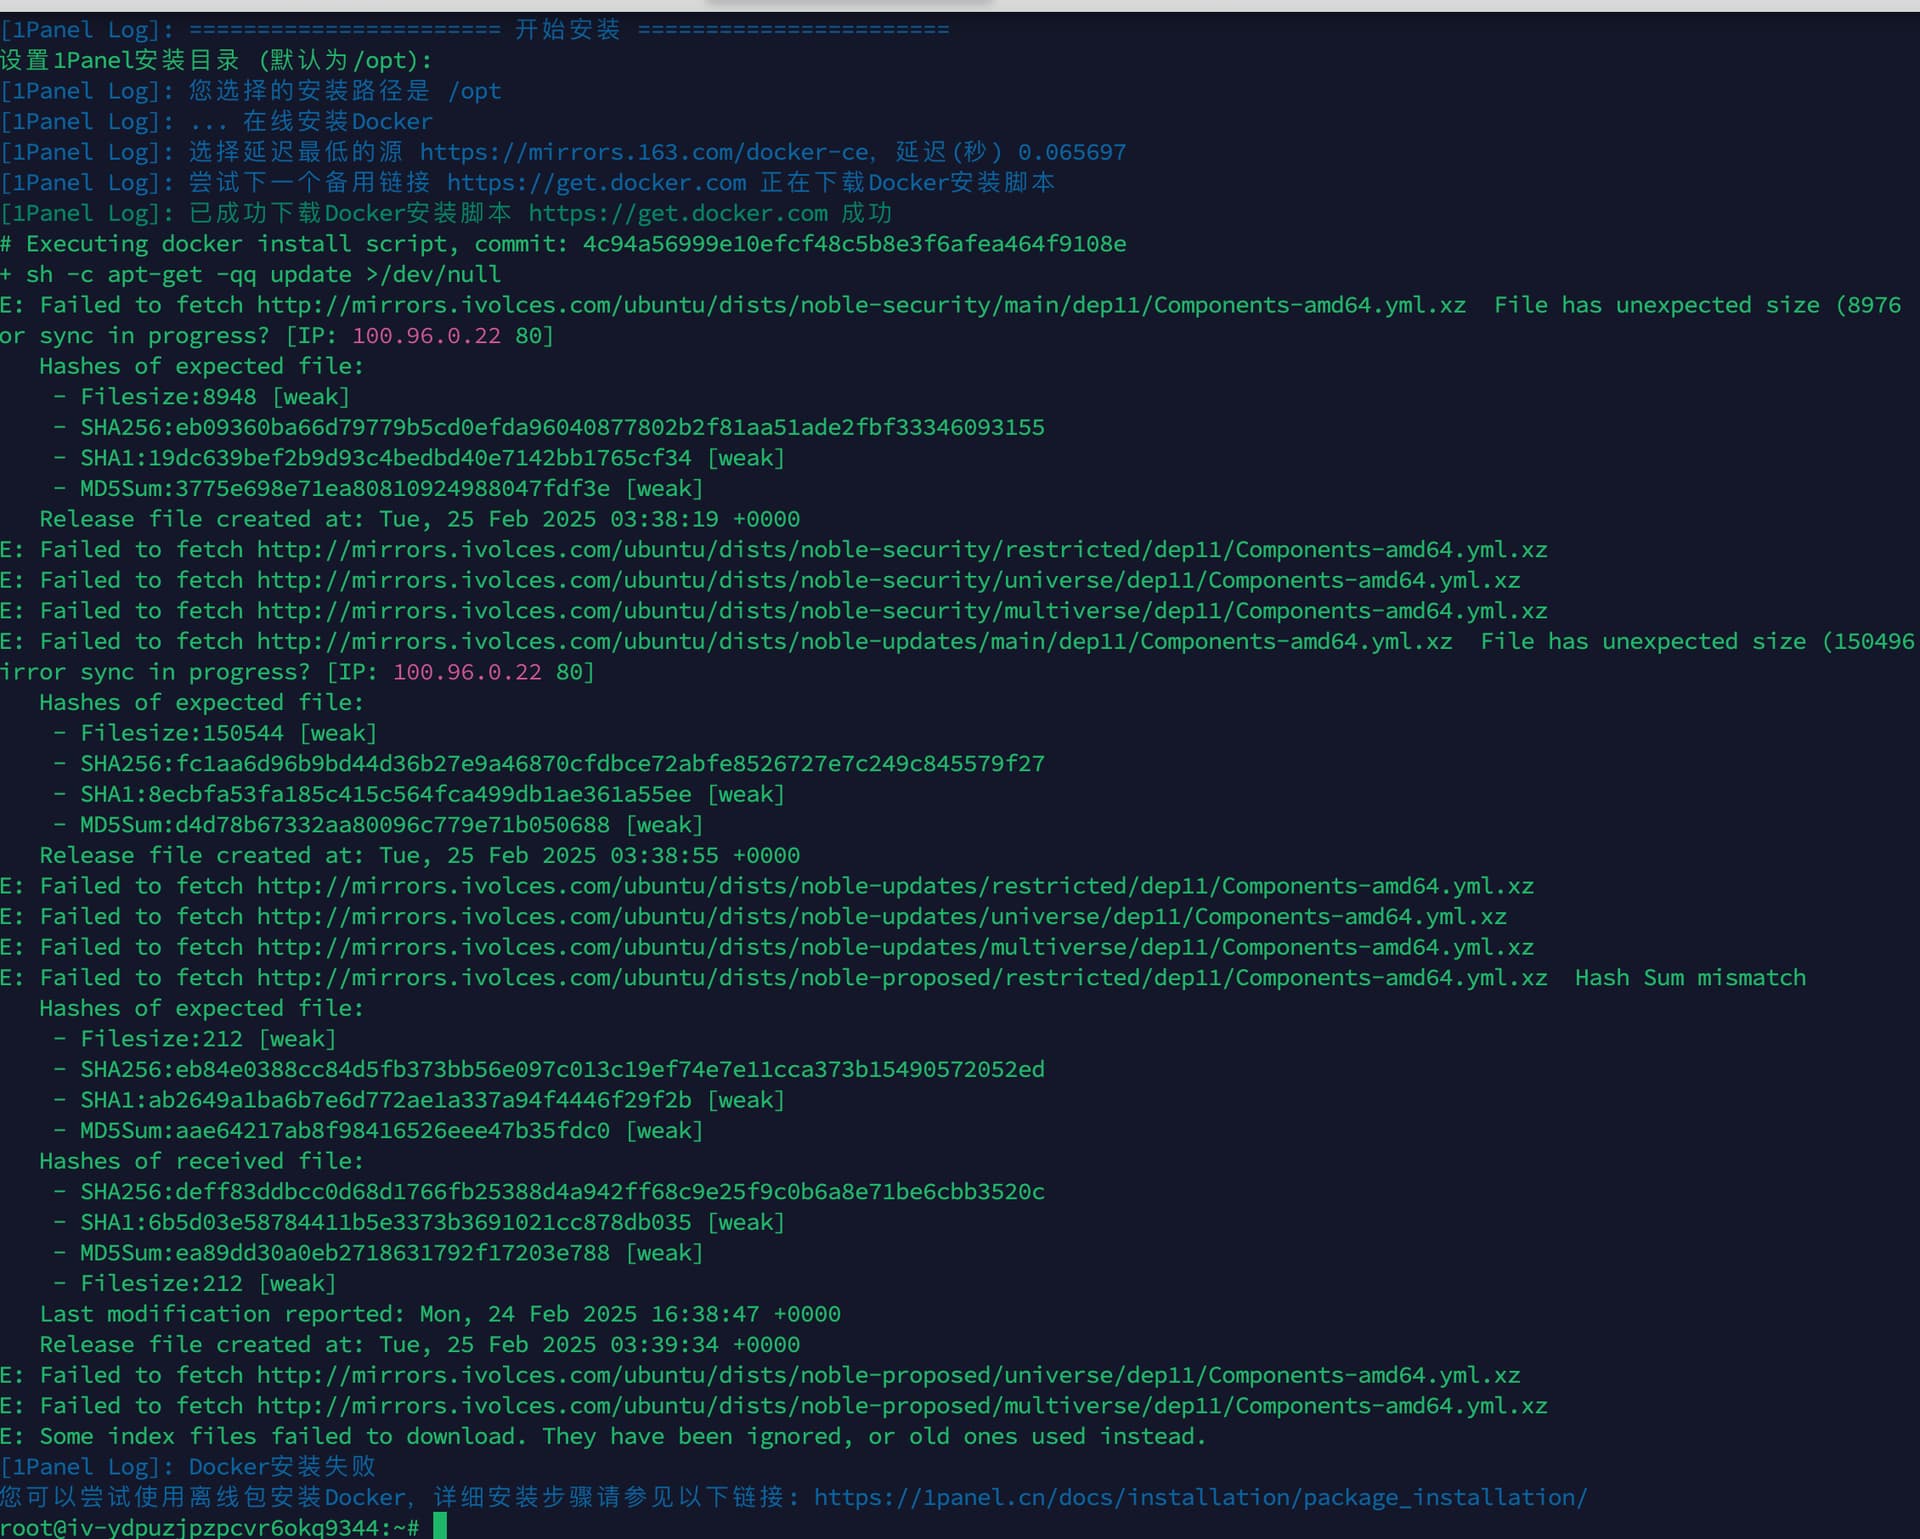Click the mirrors.163.com docker-ce URL

(644, 152)
